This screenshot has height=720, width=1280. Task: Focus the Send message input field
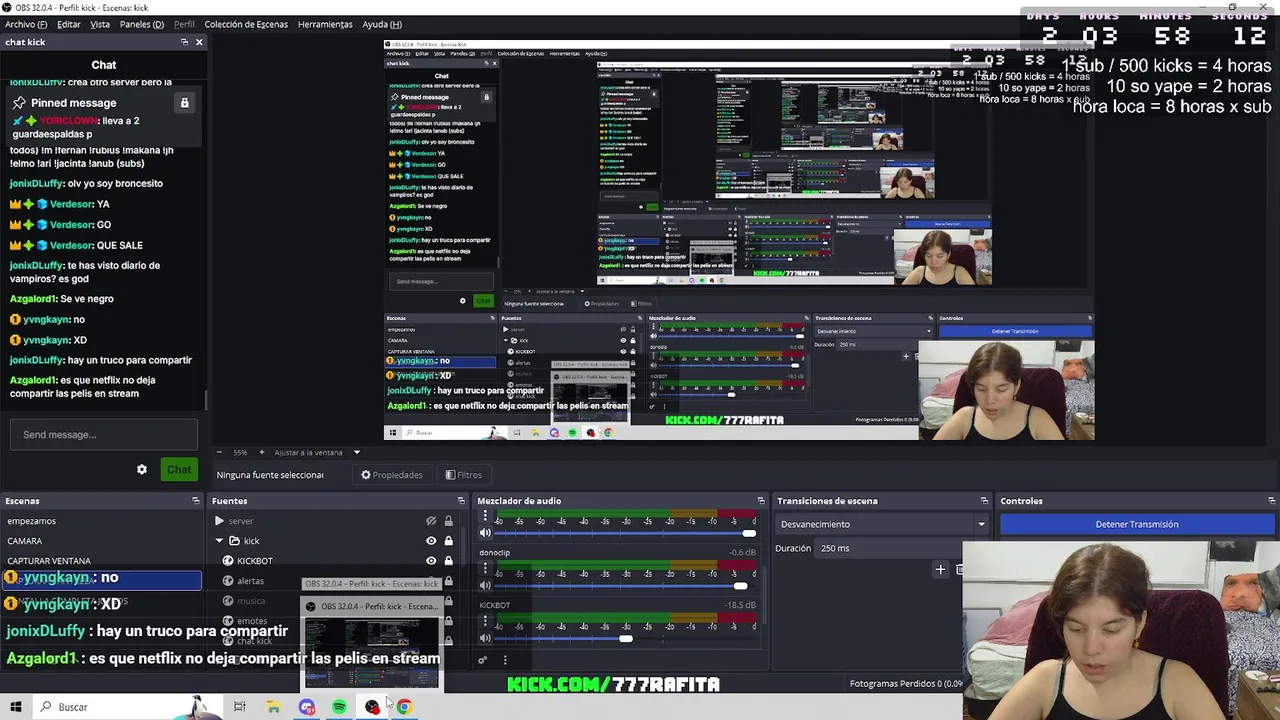coord(104,435)
